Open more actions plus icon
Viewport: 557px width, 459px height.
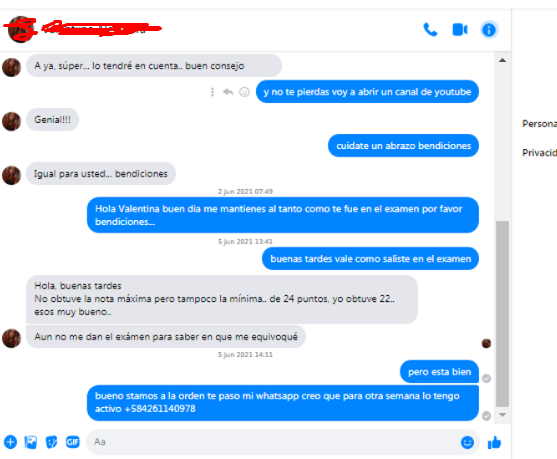tap(10, 442)
